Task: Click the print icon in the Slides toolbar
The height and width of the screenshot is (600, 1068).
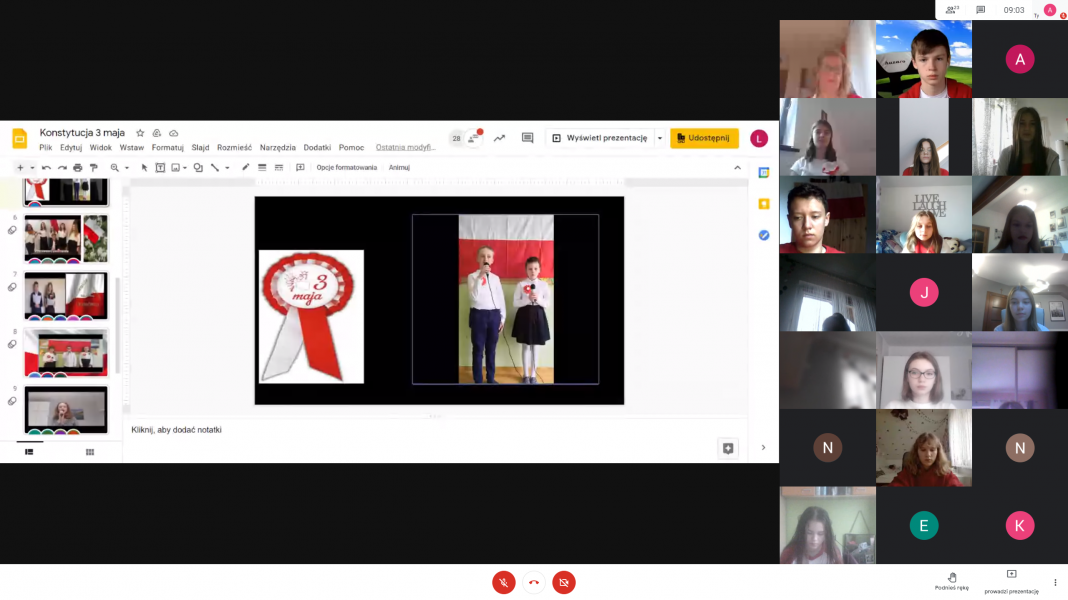Action: point(77,168)
